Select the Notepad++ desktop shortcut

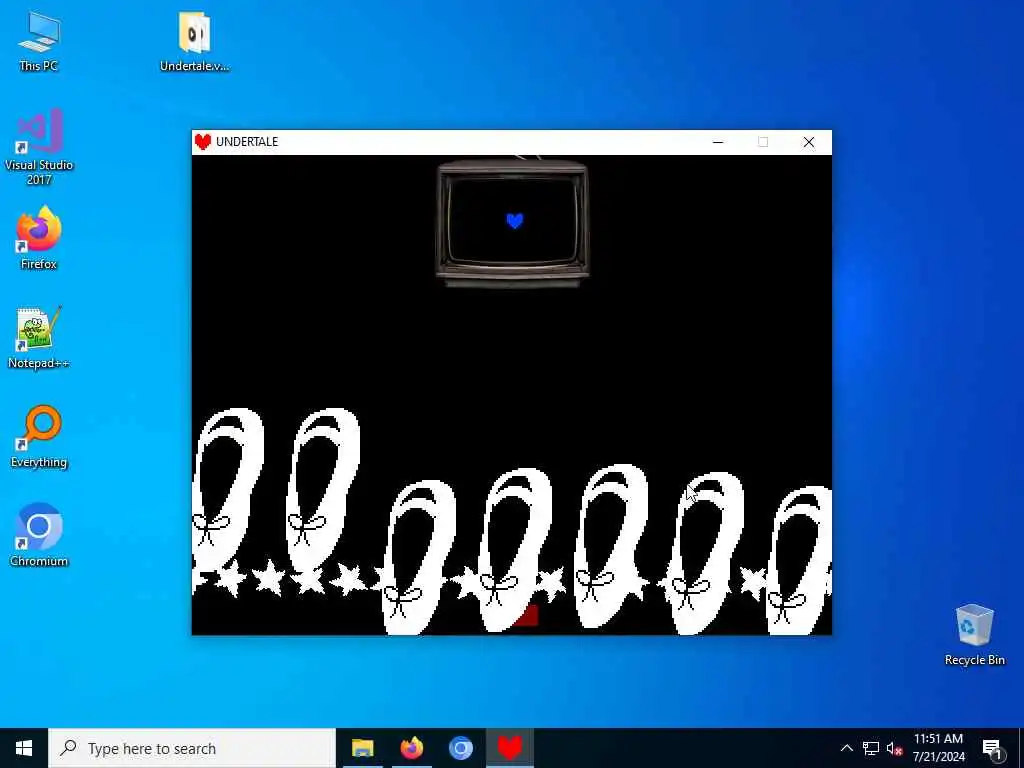point(39,338)
